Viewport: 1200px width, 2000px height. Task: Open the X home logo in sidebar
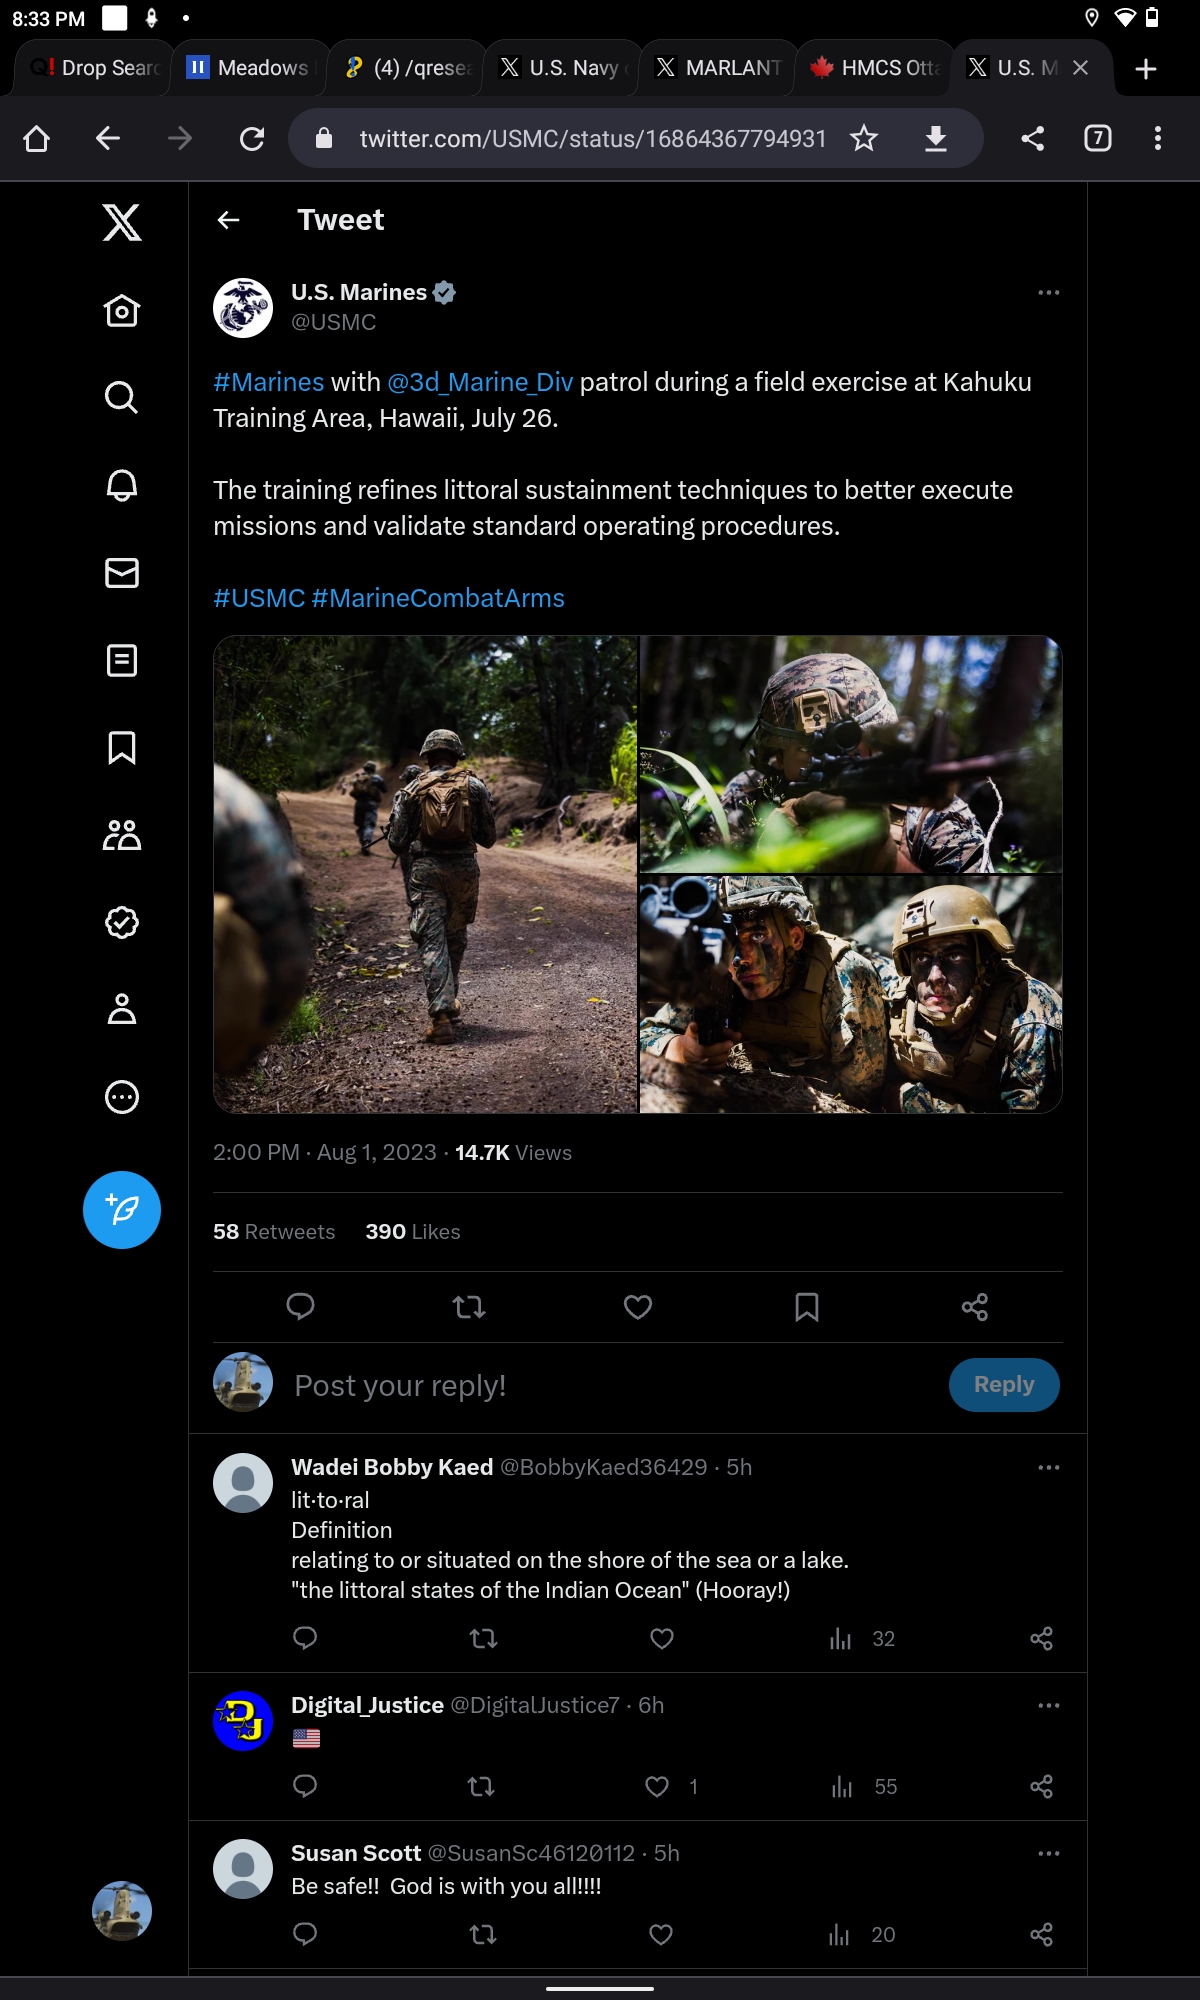click(122, 222)
